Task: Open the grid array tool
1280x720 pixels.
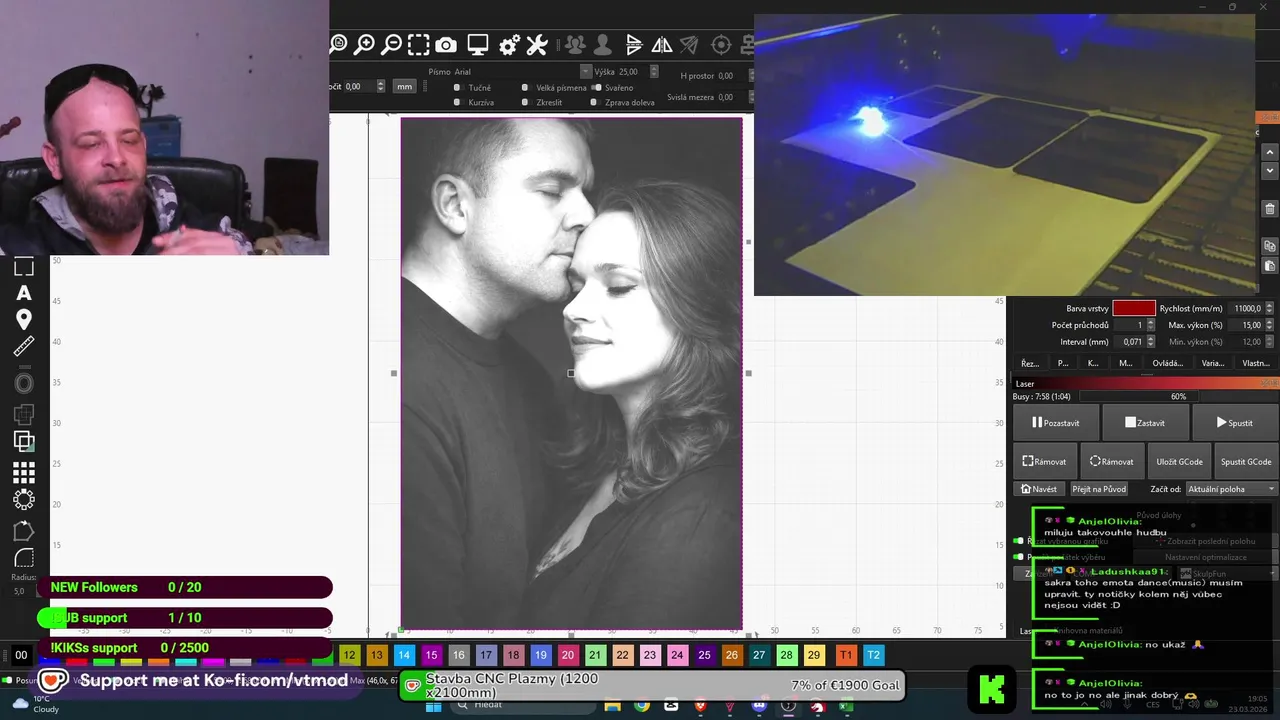Action: coord(24,472)
